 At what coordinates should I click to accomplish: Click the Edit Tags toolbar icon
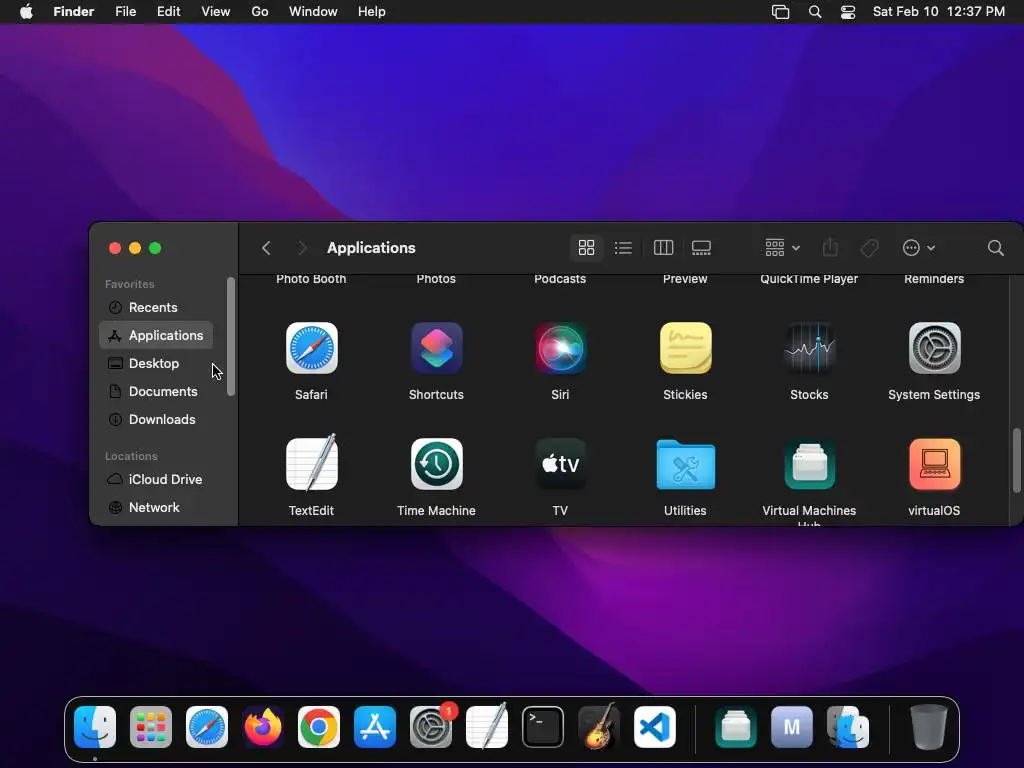[x=869, y=248]
